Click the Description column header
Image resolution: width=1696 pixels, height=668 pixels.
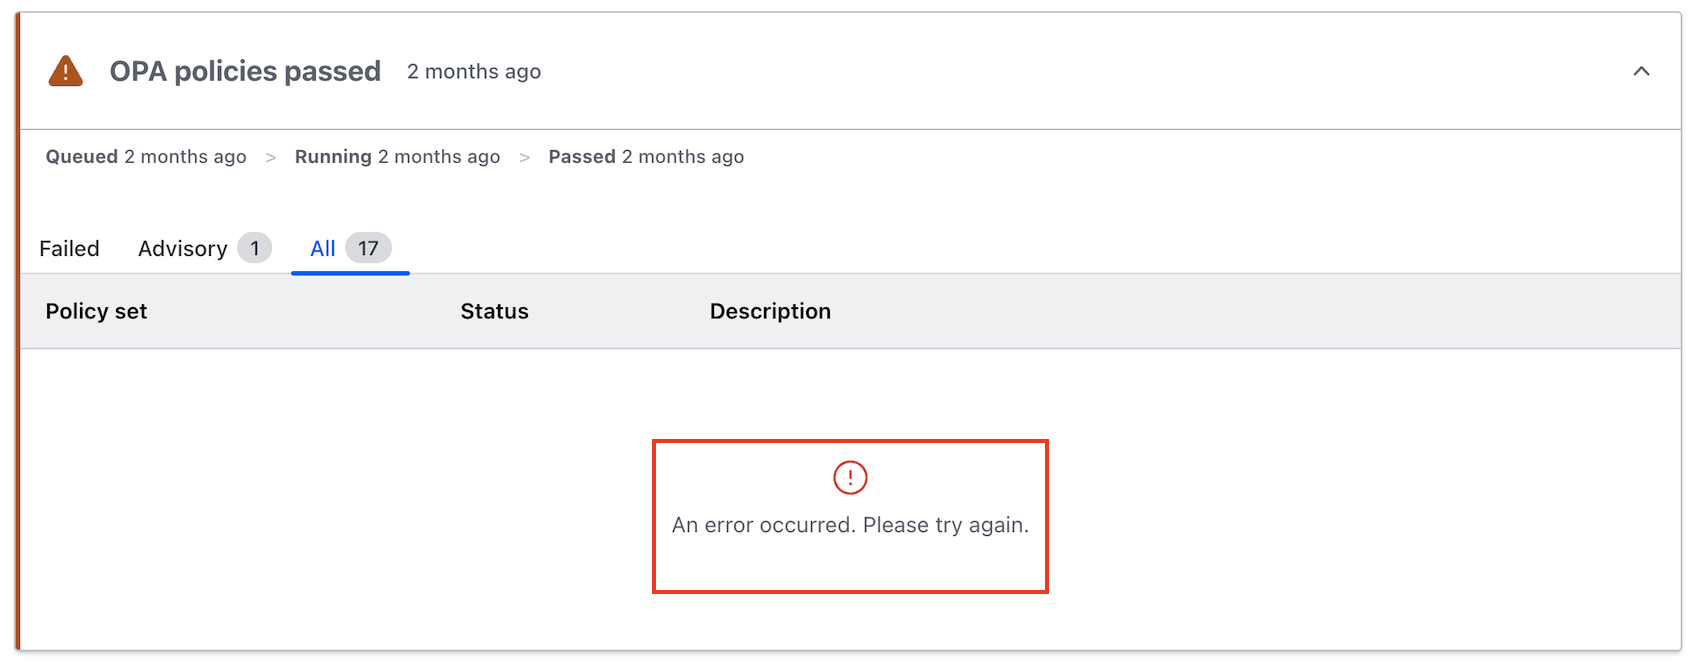[770, 311]
